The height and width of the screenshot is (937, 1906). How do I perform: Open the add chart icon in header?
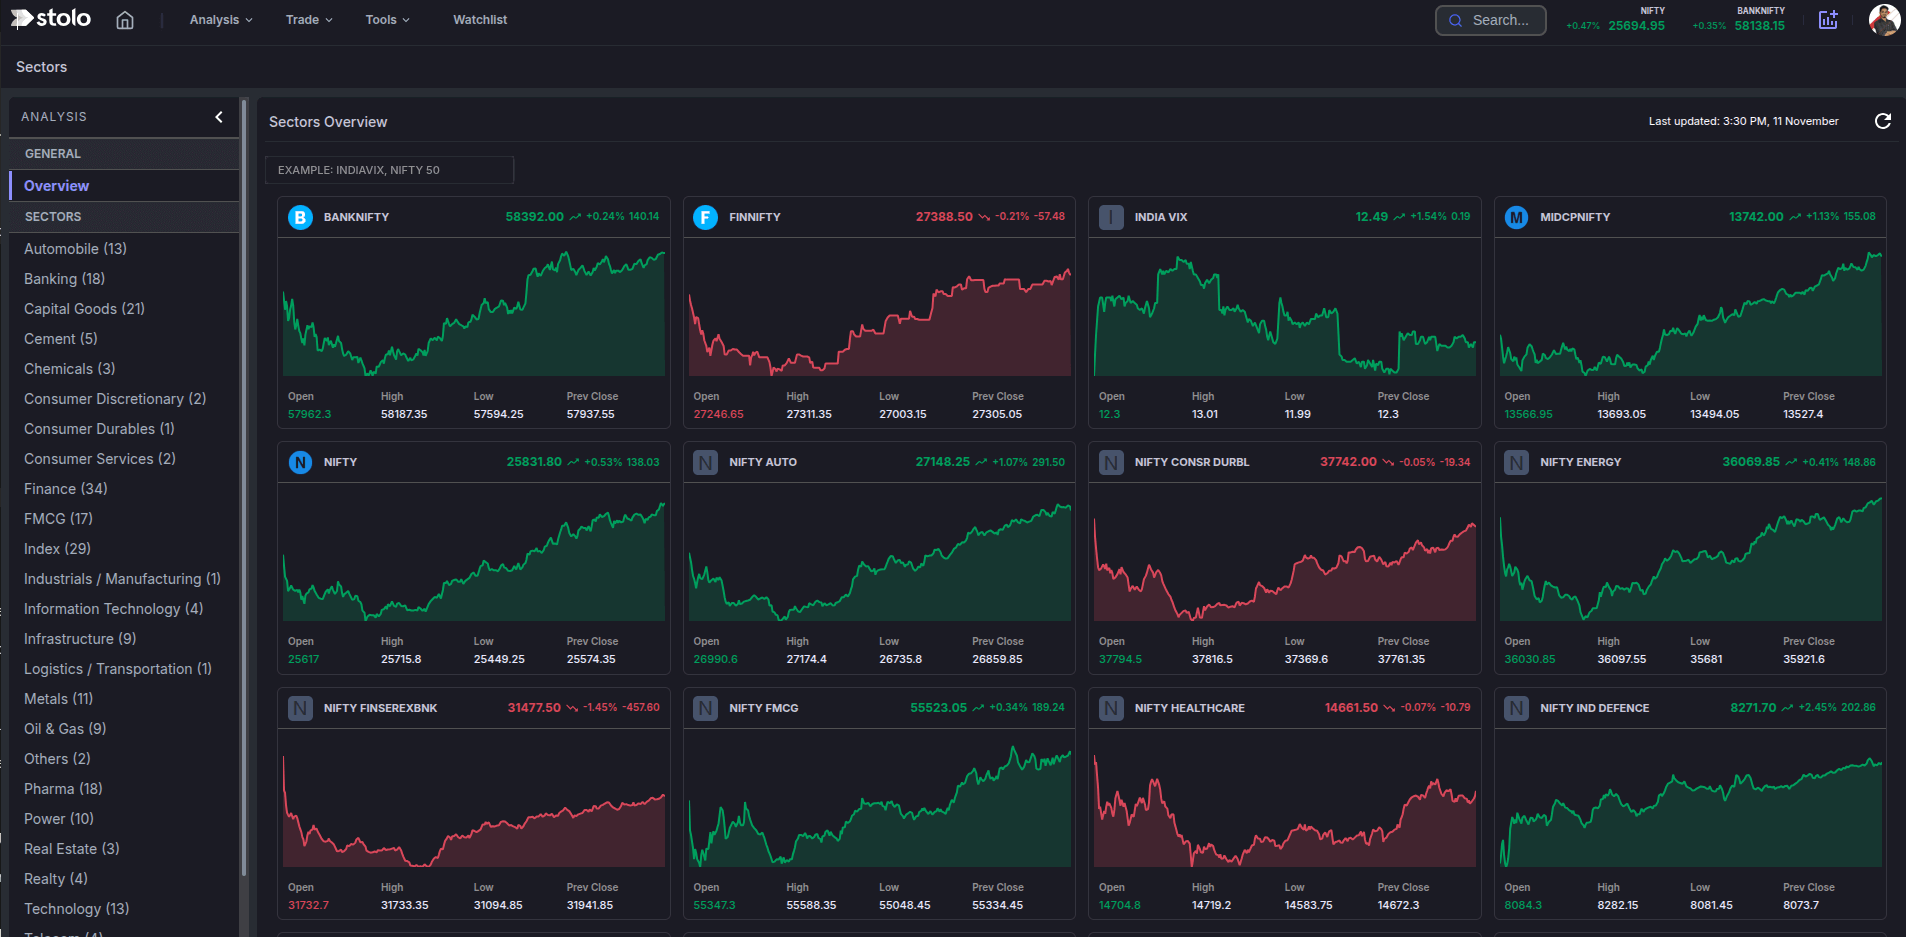pos(1828,20)
